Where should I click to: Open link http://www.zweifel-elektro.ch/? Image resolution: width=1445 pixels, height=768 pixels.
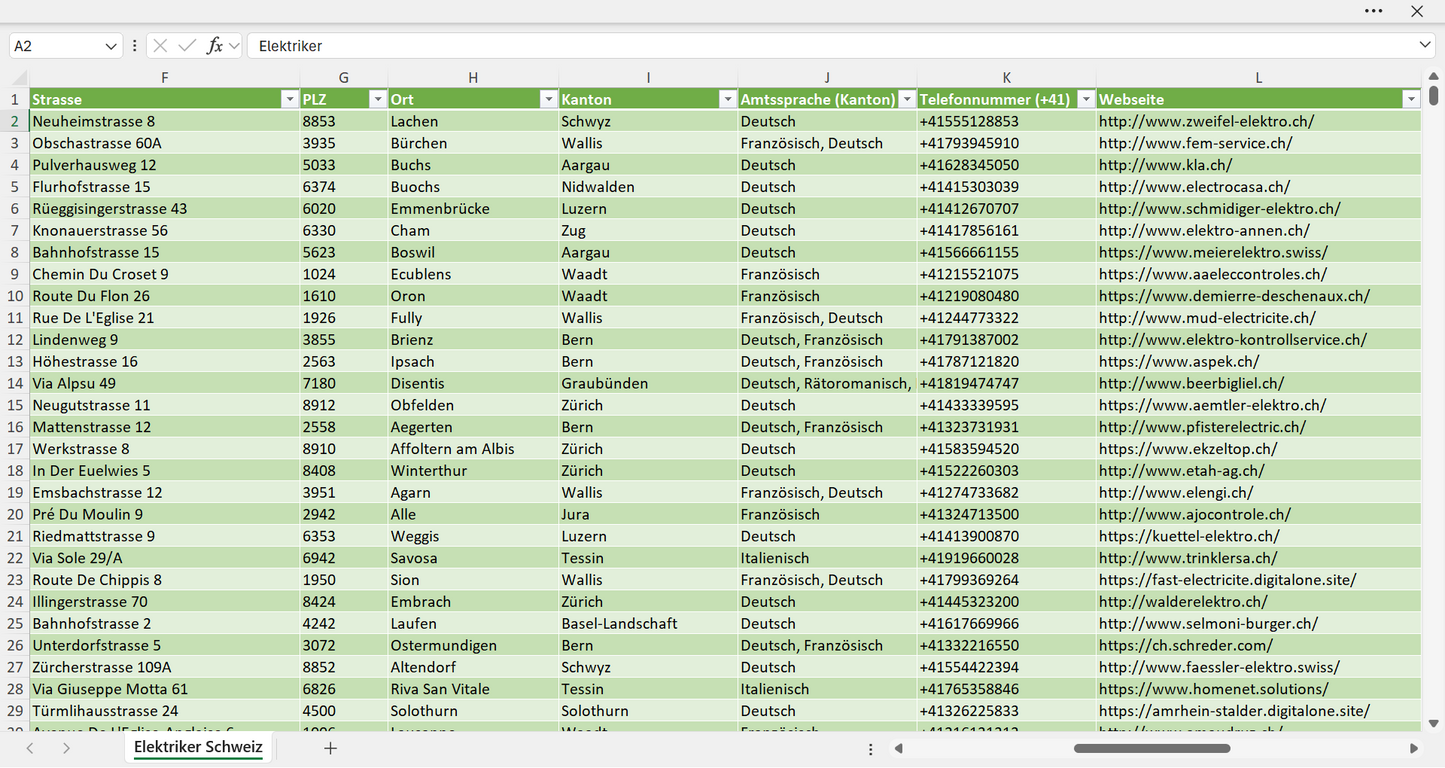click(1206, 121)
